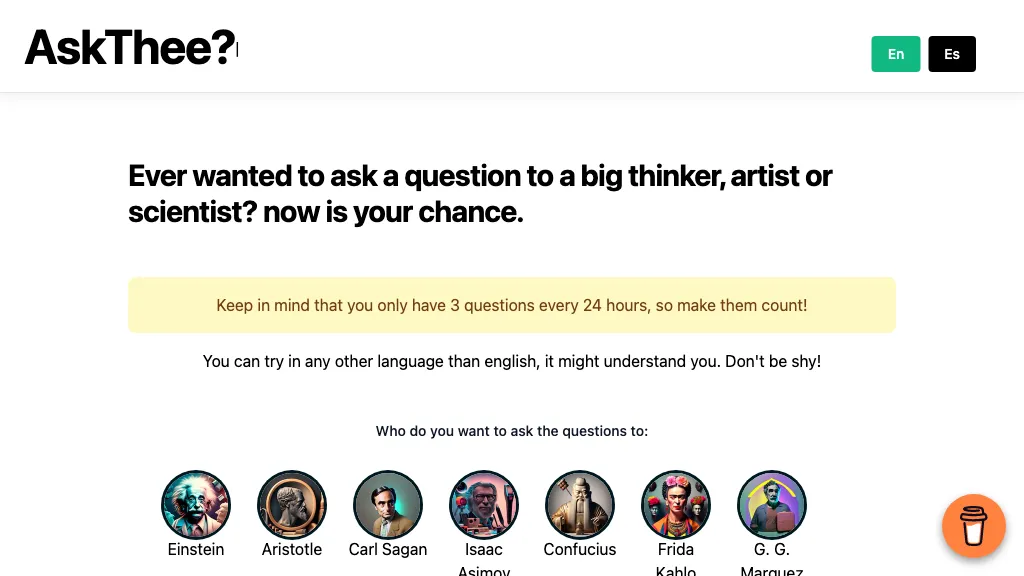Pick the Frida Kahlo avatar portrait
1024x576 pixels.
[x=676, y=505]
